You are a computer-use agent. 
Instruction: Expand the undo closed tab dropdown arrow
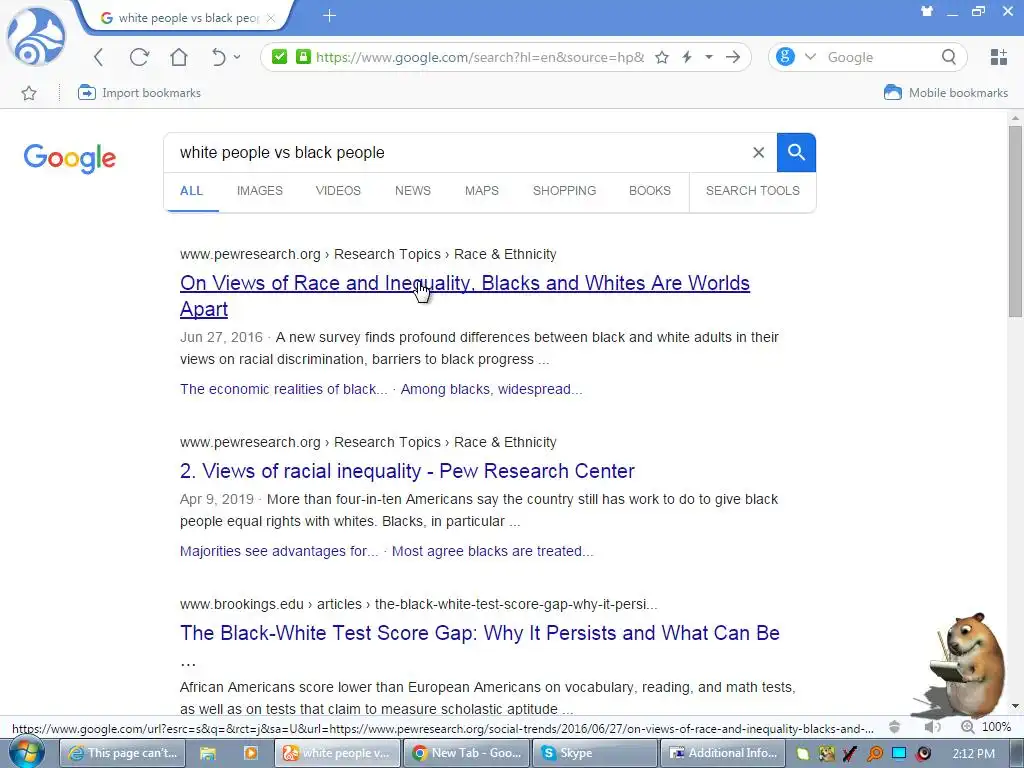point(237,57)
